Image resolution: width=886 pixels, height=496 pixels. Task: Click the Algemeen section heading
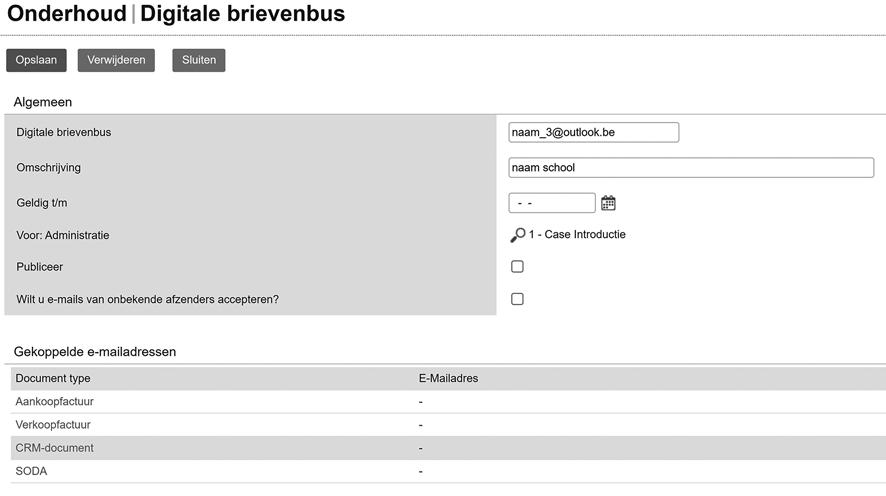tap(43, 102)
